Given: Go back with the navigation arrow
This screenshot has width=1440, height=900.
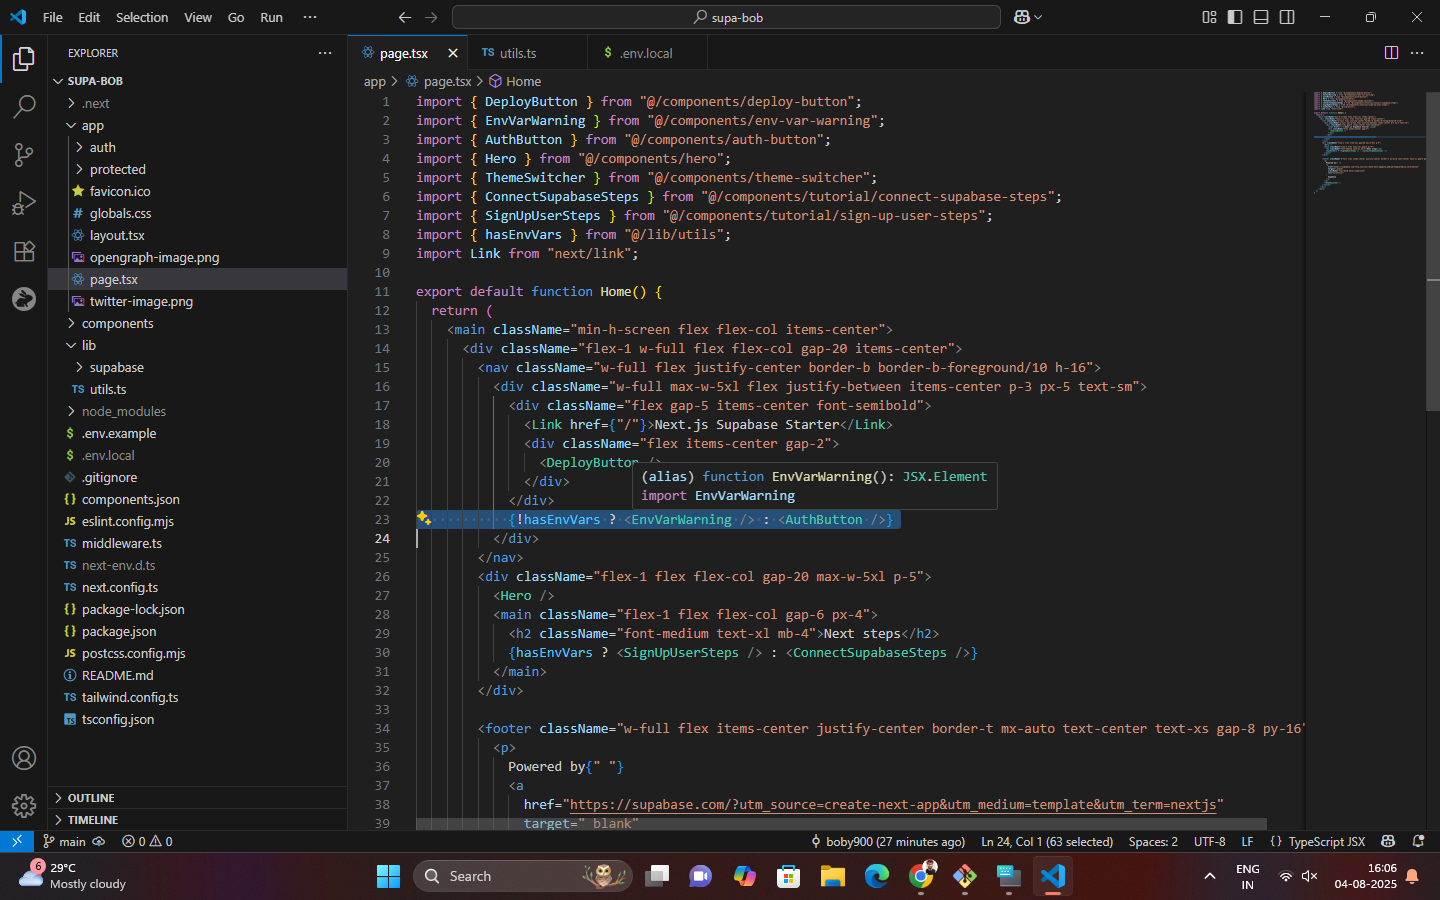Looking at the screenshot, I should click(x=404, y=17).
